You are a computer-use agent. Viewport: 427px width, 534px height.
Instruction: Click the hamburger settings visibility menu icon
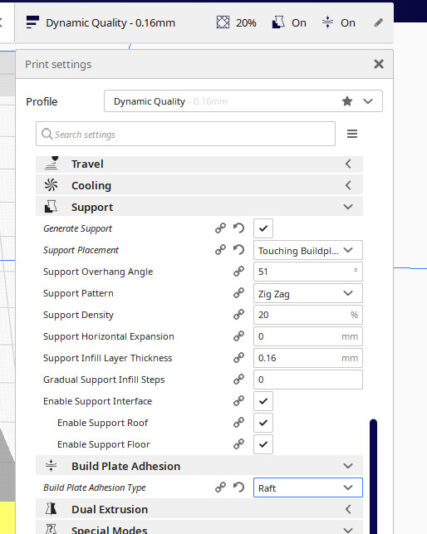click(x=352, y=134)
